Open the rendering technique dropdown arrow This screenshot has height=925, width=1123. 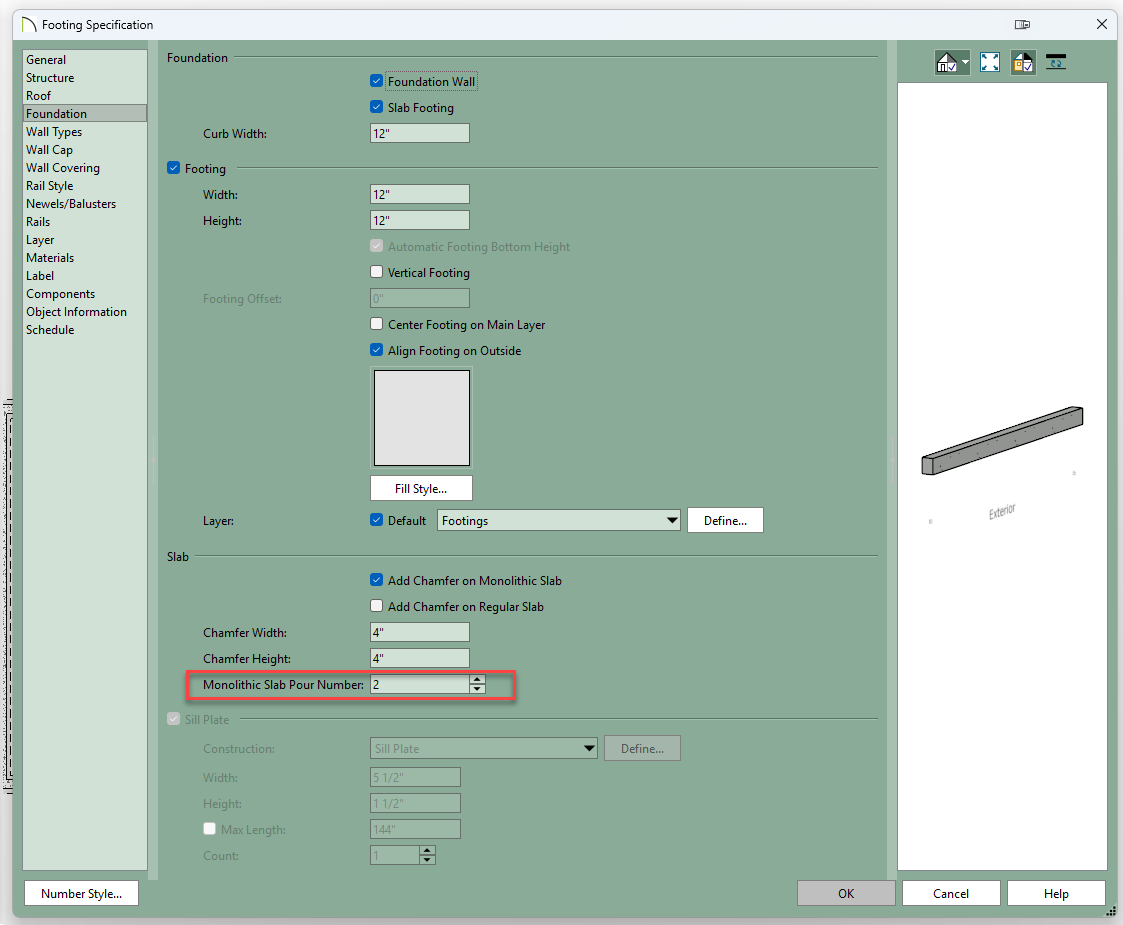(966, 62)
